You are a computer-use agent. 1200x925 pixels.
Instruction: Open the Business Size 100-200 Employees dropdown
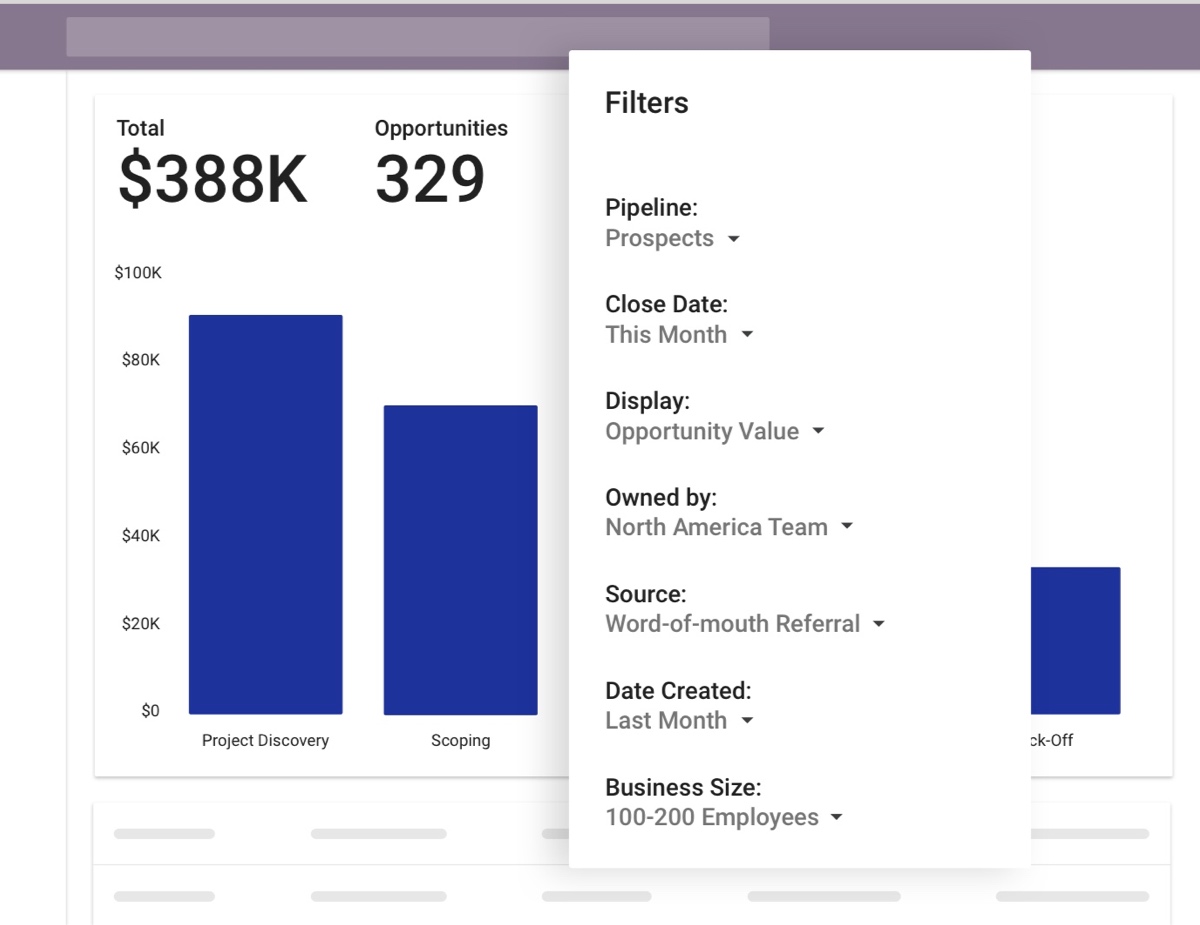pos(724,818)
